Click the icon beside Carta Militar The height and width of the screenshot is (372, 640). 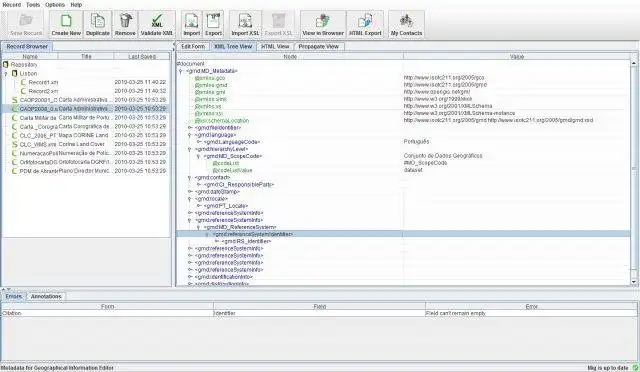[x=15, y=118]
